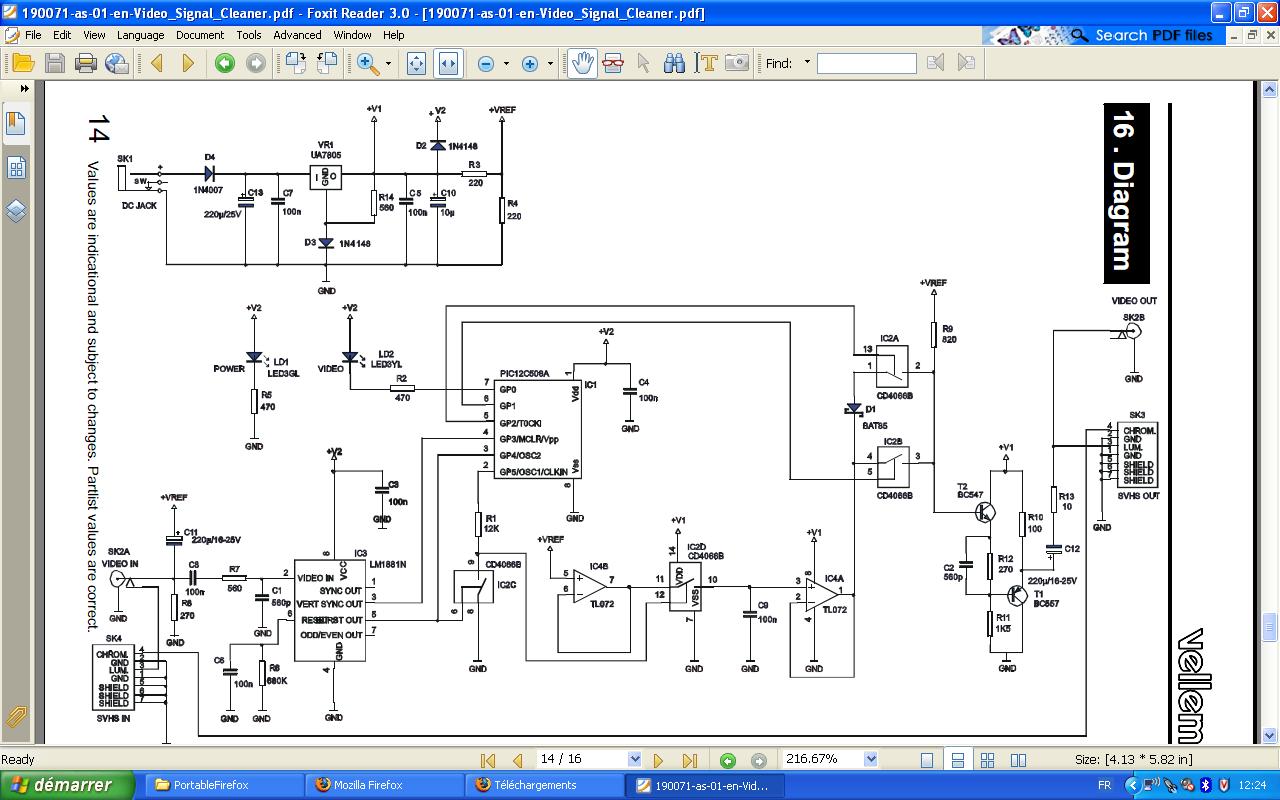
Task: Click green Previous View in status bar
Action: (x=728, y=760)
